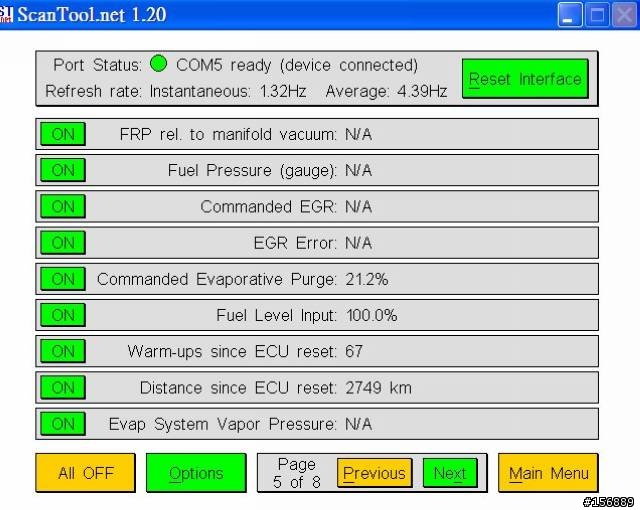Click the 21.2% evaporative purge value
The image size is (640, 510).
coord(367,279)
